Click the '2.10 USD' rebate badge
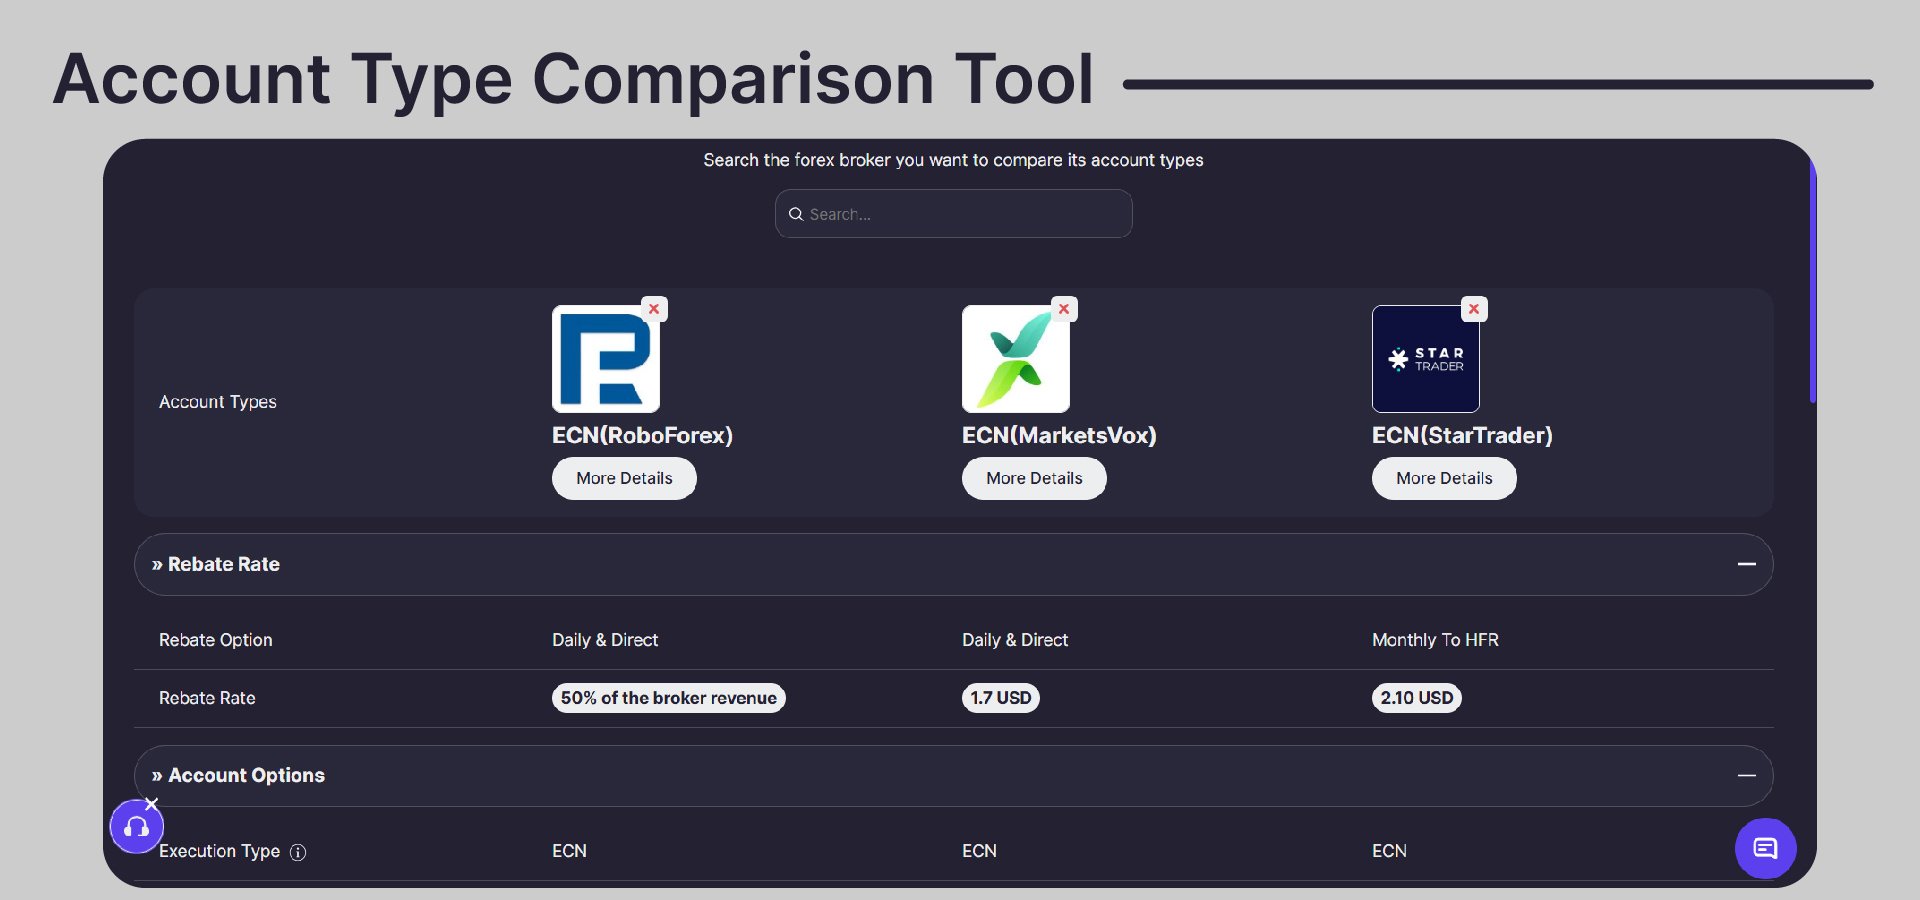 point(1417,698)
